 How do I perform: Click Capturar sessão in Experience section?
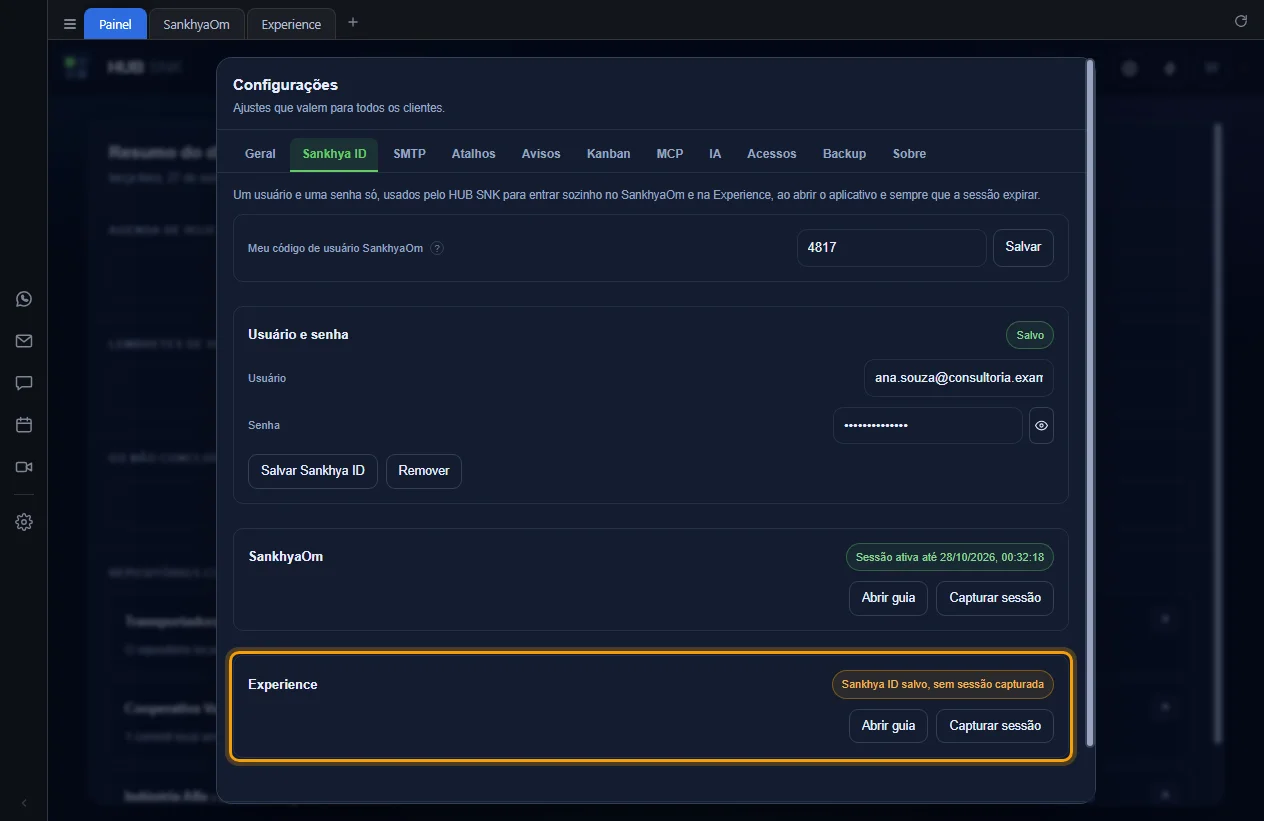[995, 726]
